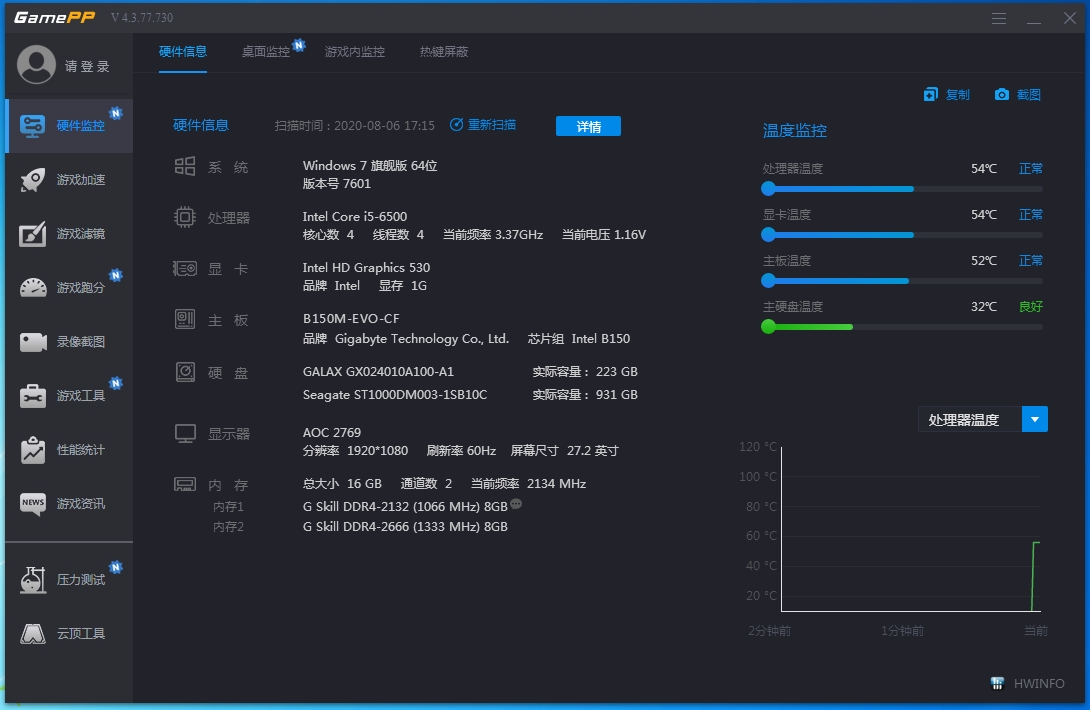
Task: Click the temperature chart area
Action: coord(911,529)
